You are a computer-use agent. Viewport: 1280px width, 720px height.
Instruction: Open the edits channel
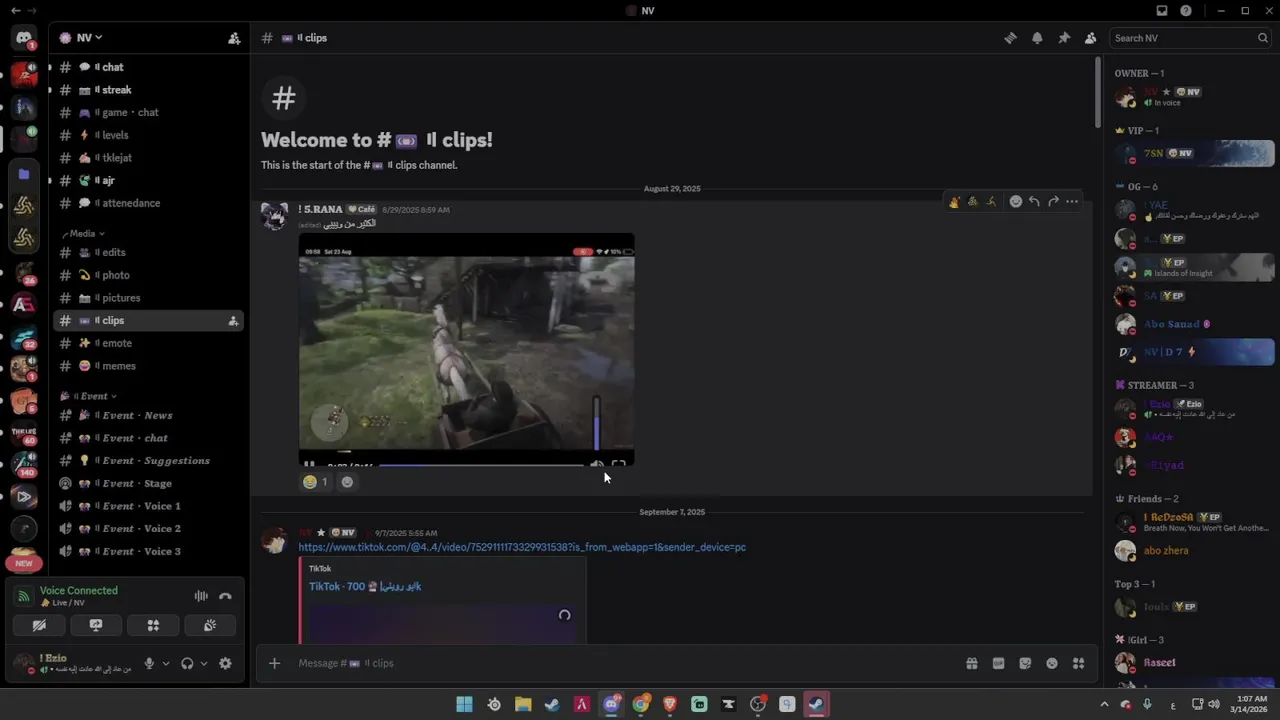[x=148, y=253]
